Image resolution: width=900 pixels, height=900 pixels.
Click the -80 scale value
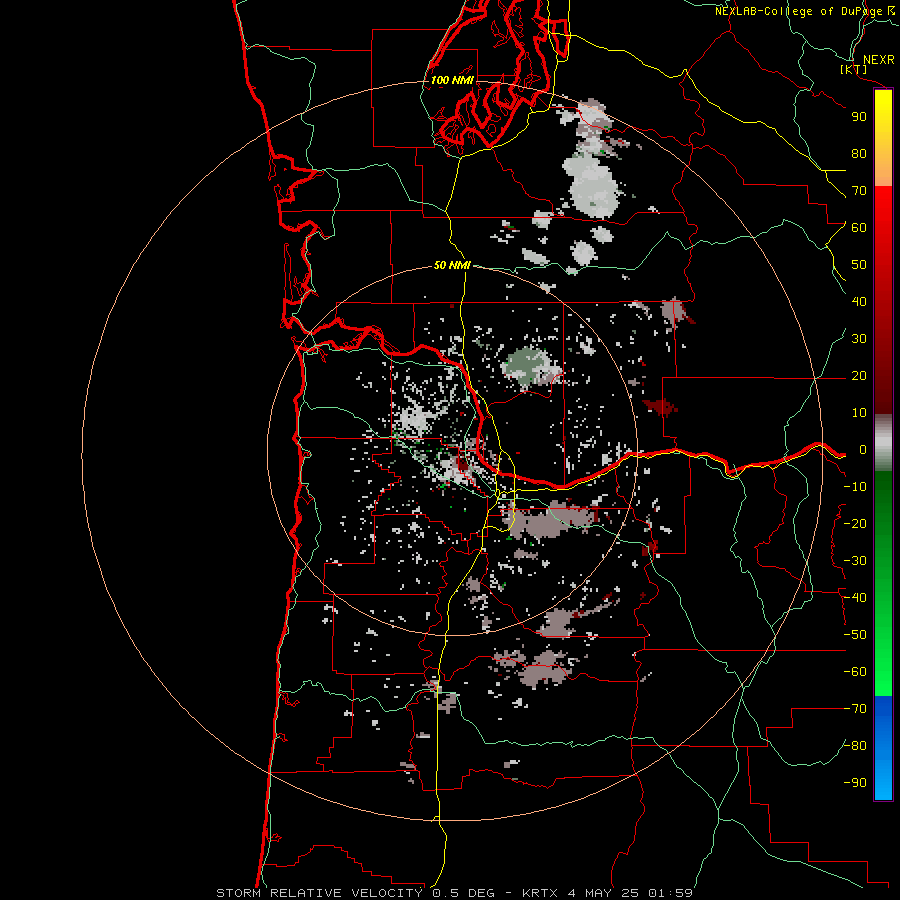pos(855,746)
